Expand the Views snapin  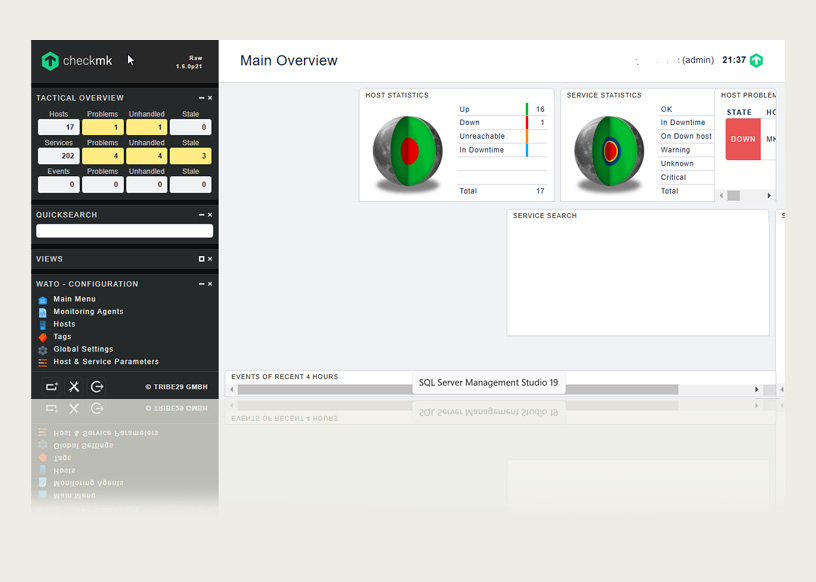201,259
